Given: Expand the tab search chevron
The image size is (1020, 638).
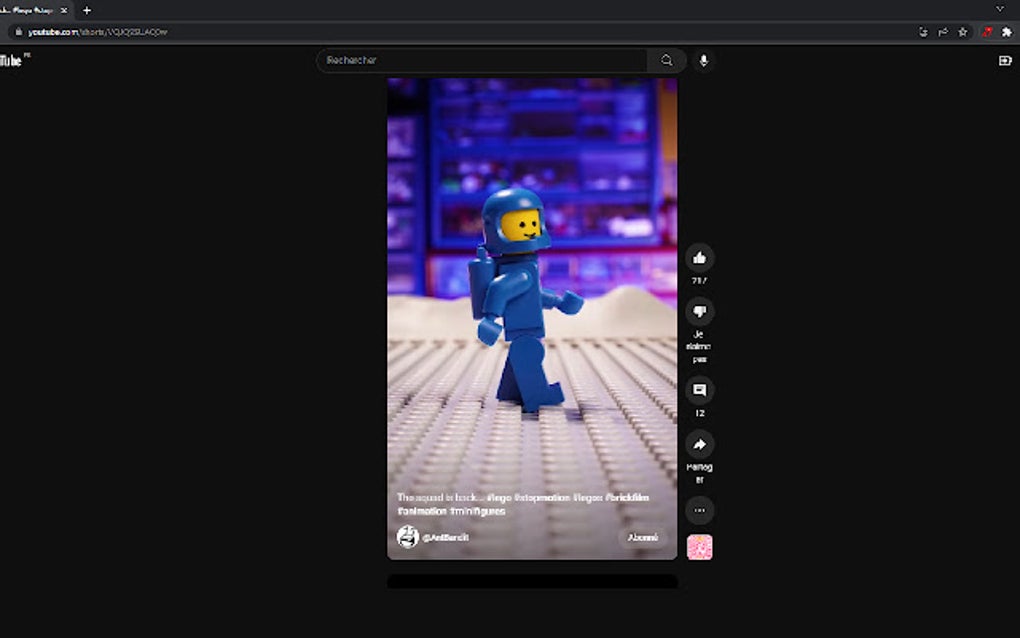Looking at the screenshot, I should coord(1000,9).
